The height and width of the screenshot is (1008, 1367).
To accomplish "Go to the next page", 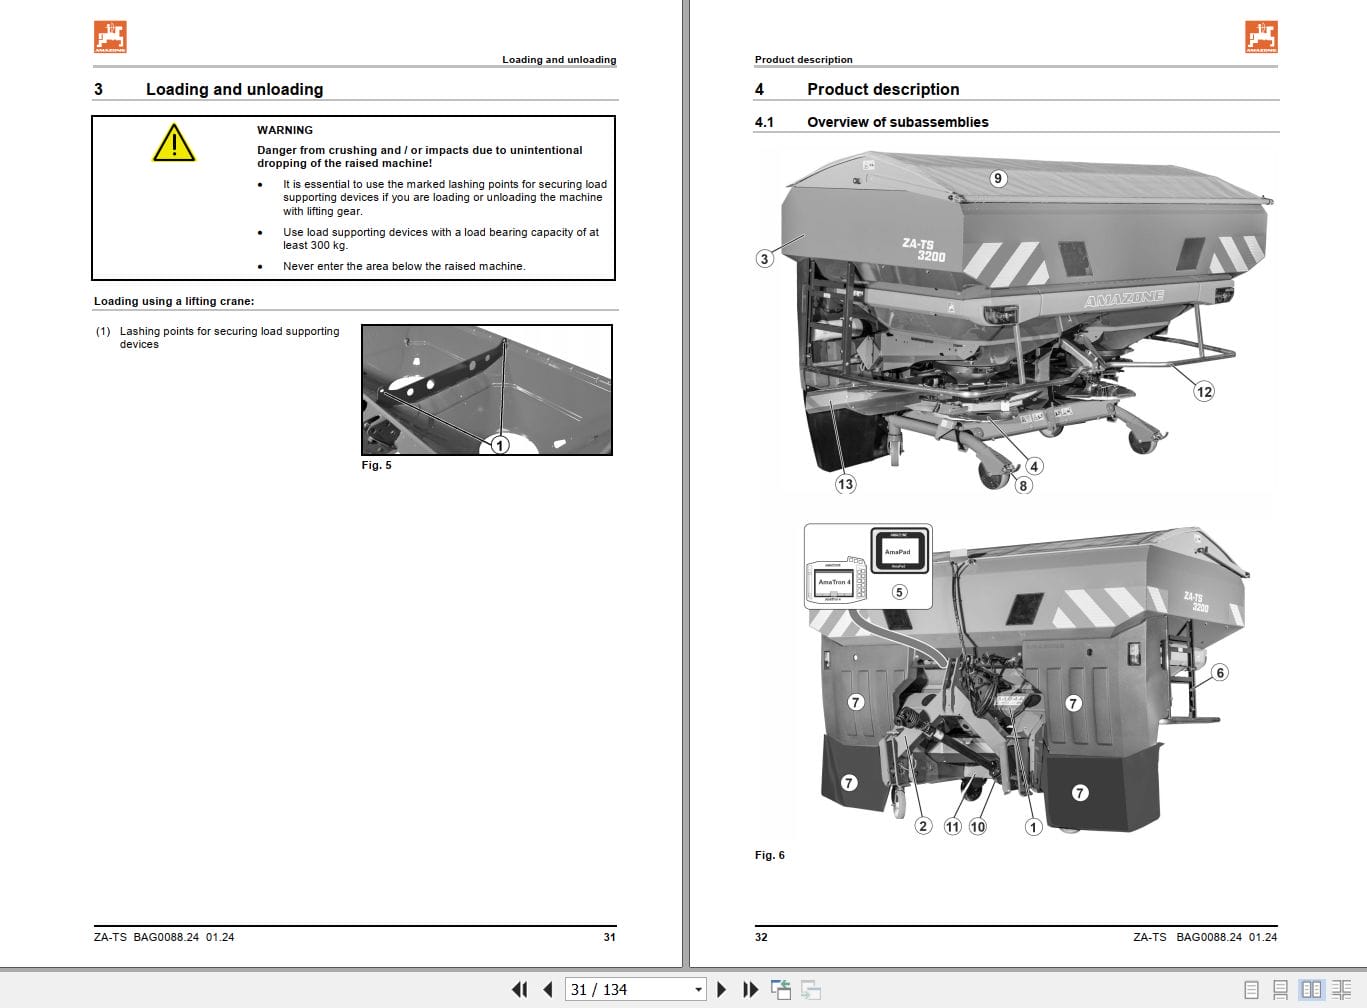I will pos(721,989).
